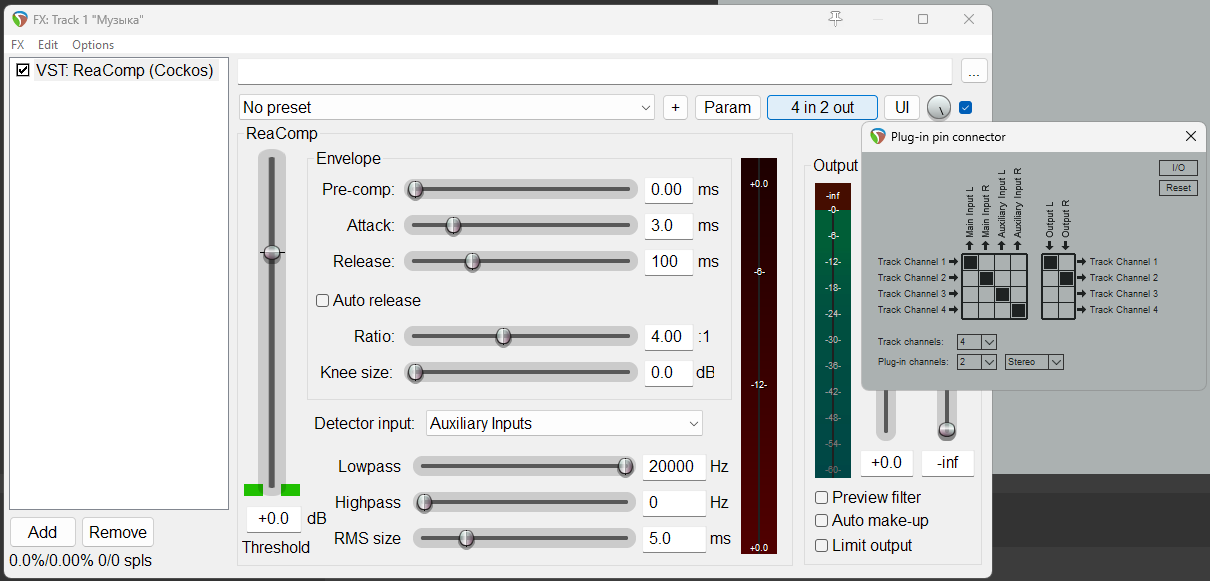Click the Attack 3.0 ms field
This screenshot has width=1210, height=581.
coord(668,225)
